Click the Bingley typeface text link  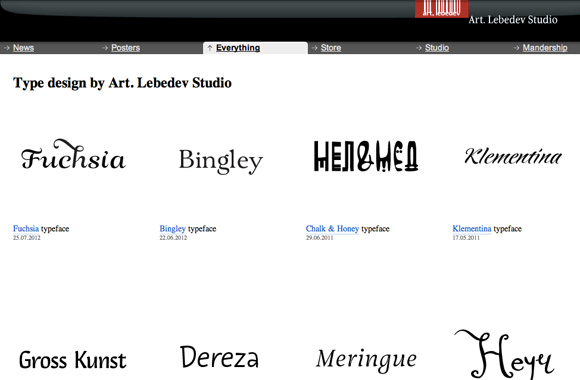(x=172, y=229)
